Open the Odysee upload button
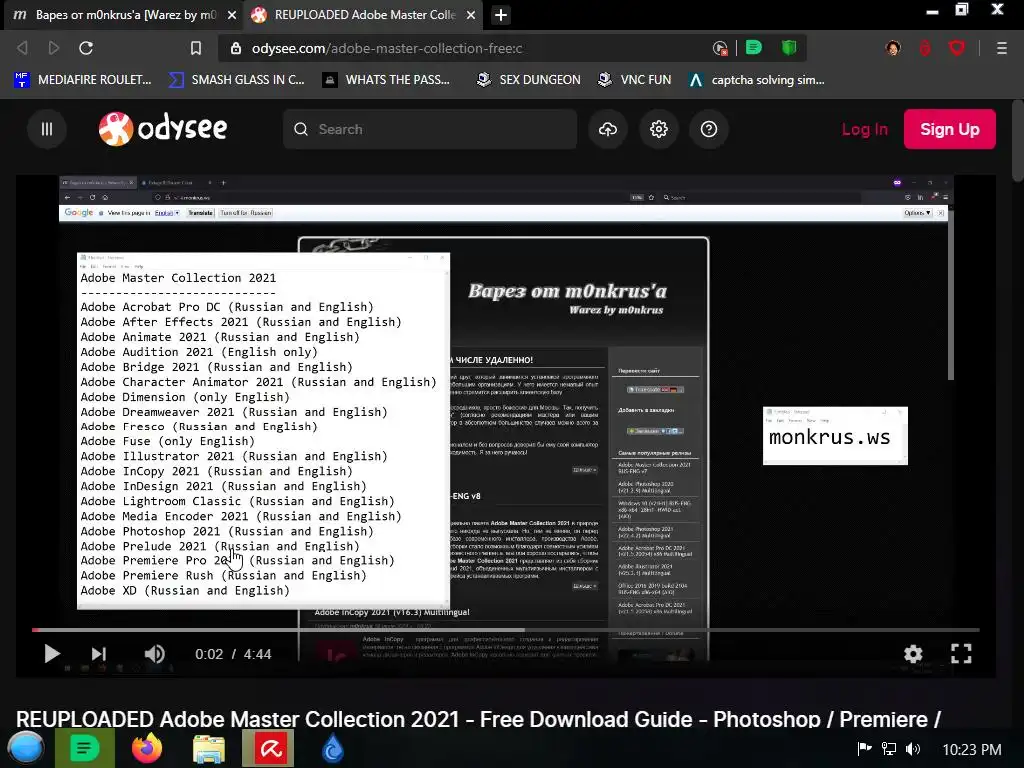 (608, 129)
